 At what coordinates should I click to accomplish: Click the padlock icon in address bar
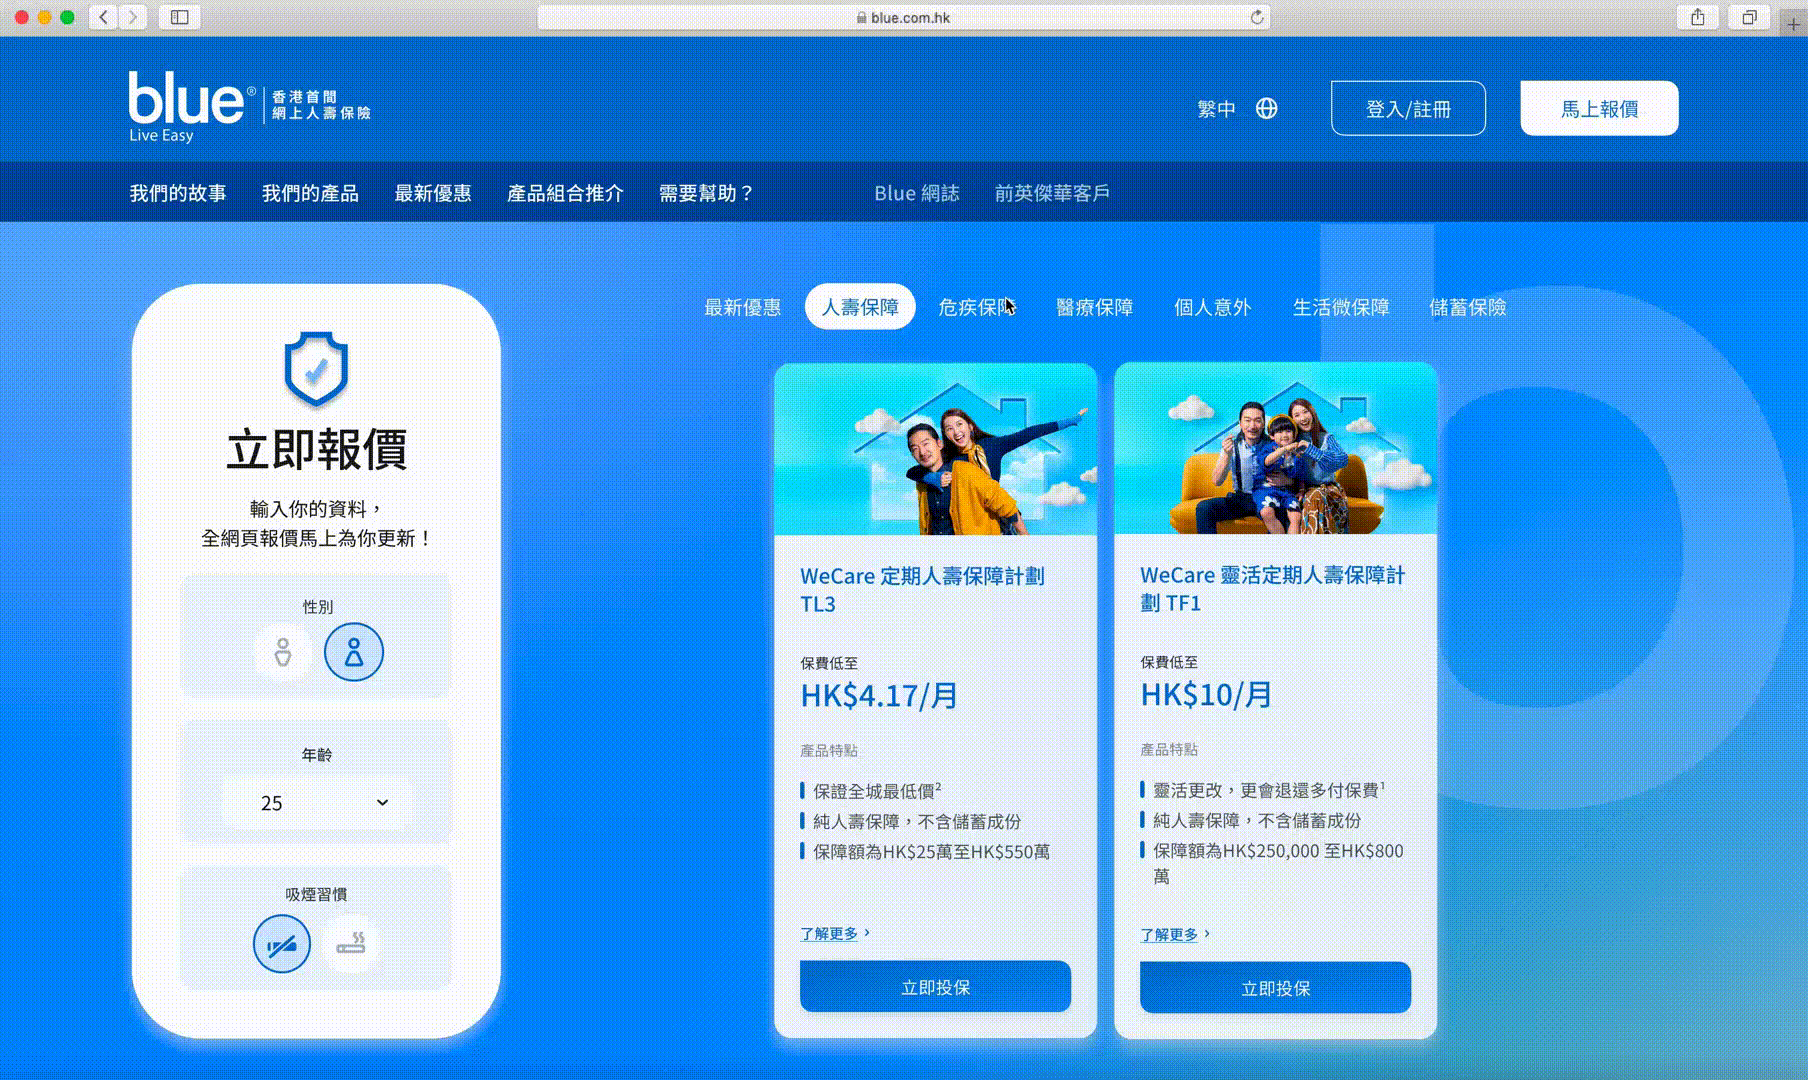[x=861, y=17]
